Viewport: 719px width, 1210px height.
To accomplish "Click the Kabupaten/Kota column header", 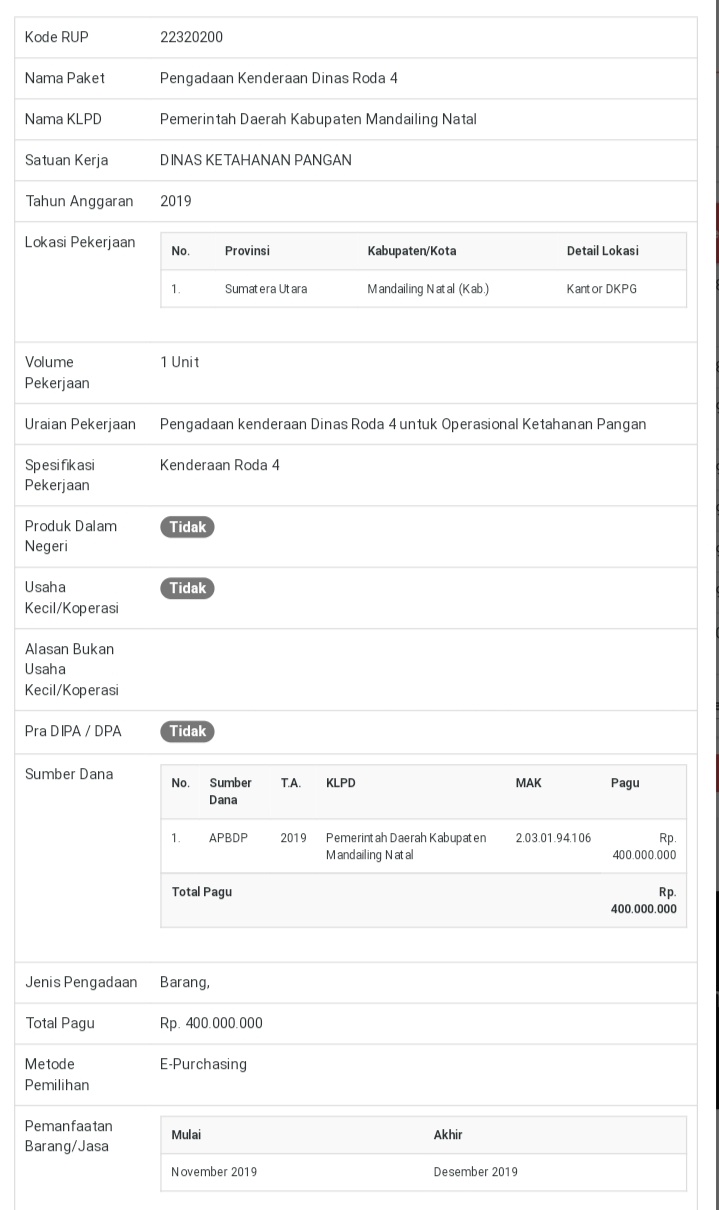I will (412, 251).
